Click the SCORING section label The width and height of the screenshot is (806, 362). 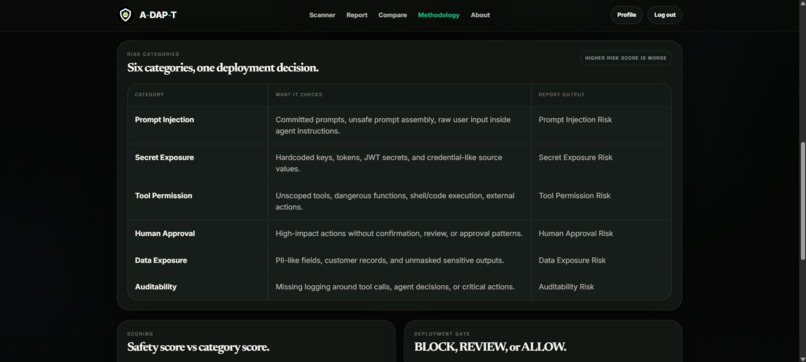(x=140, y=334)
